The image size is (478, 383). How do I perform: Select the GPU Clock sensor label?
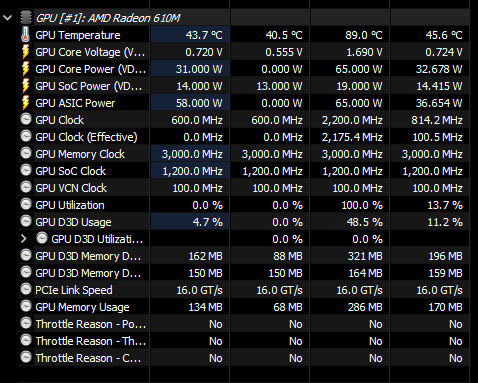59,120
